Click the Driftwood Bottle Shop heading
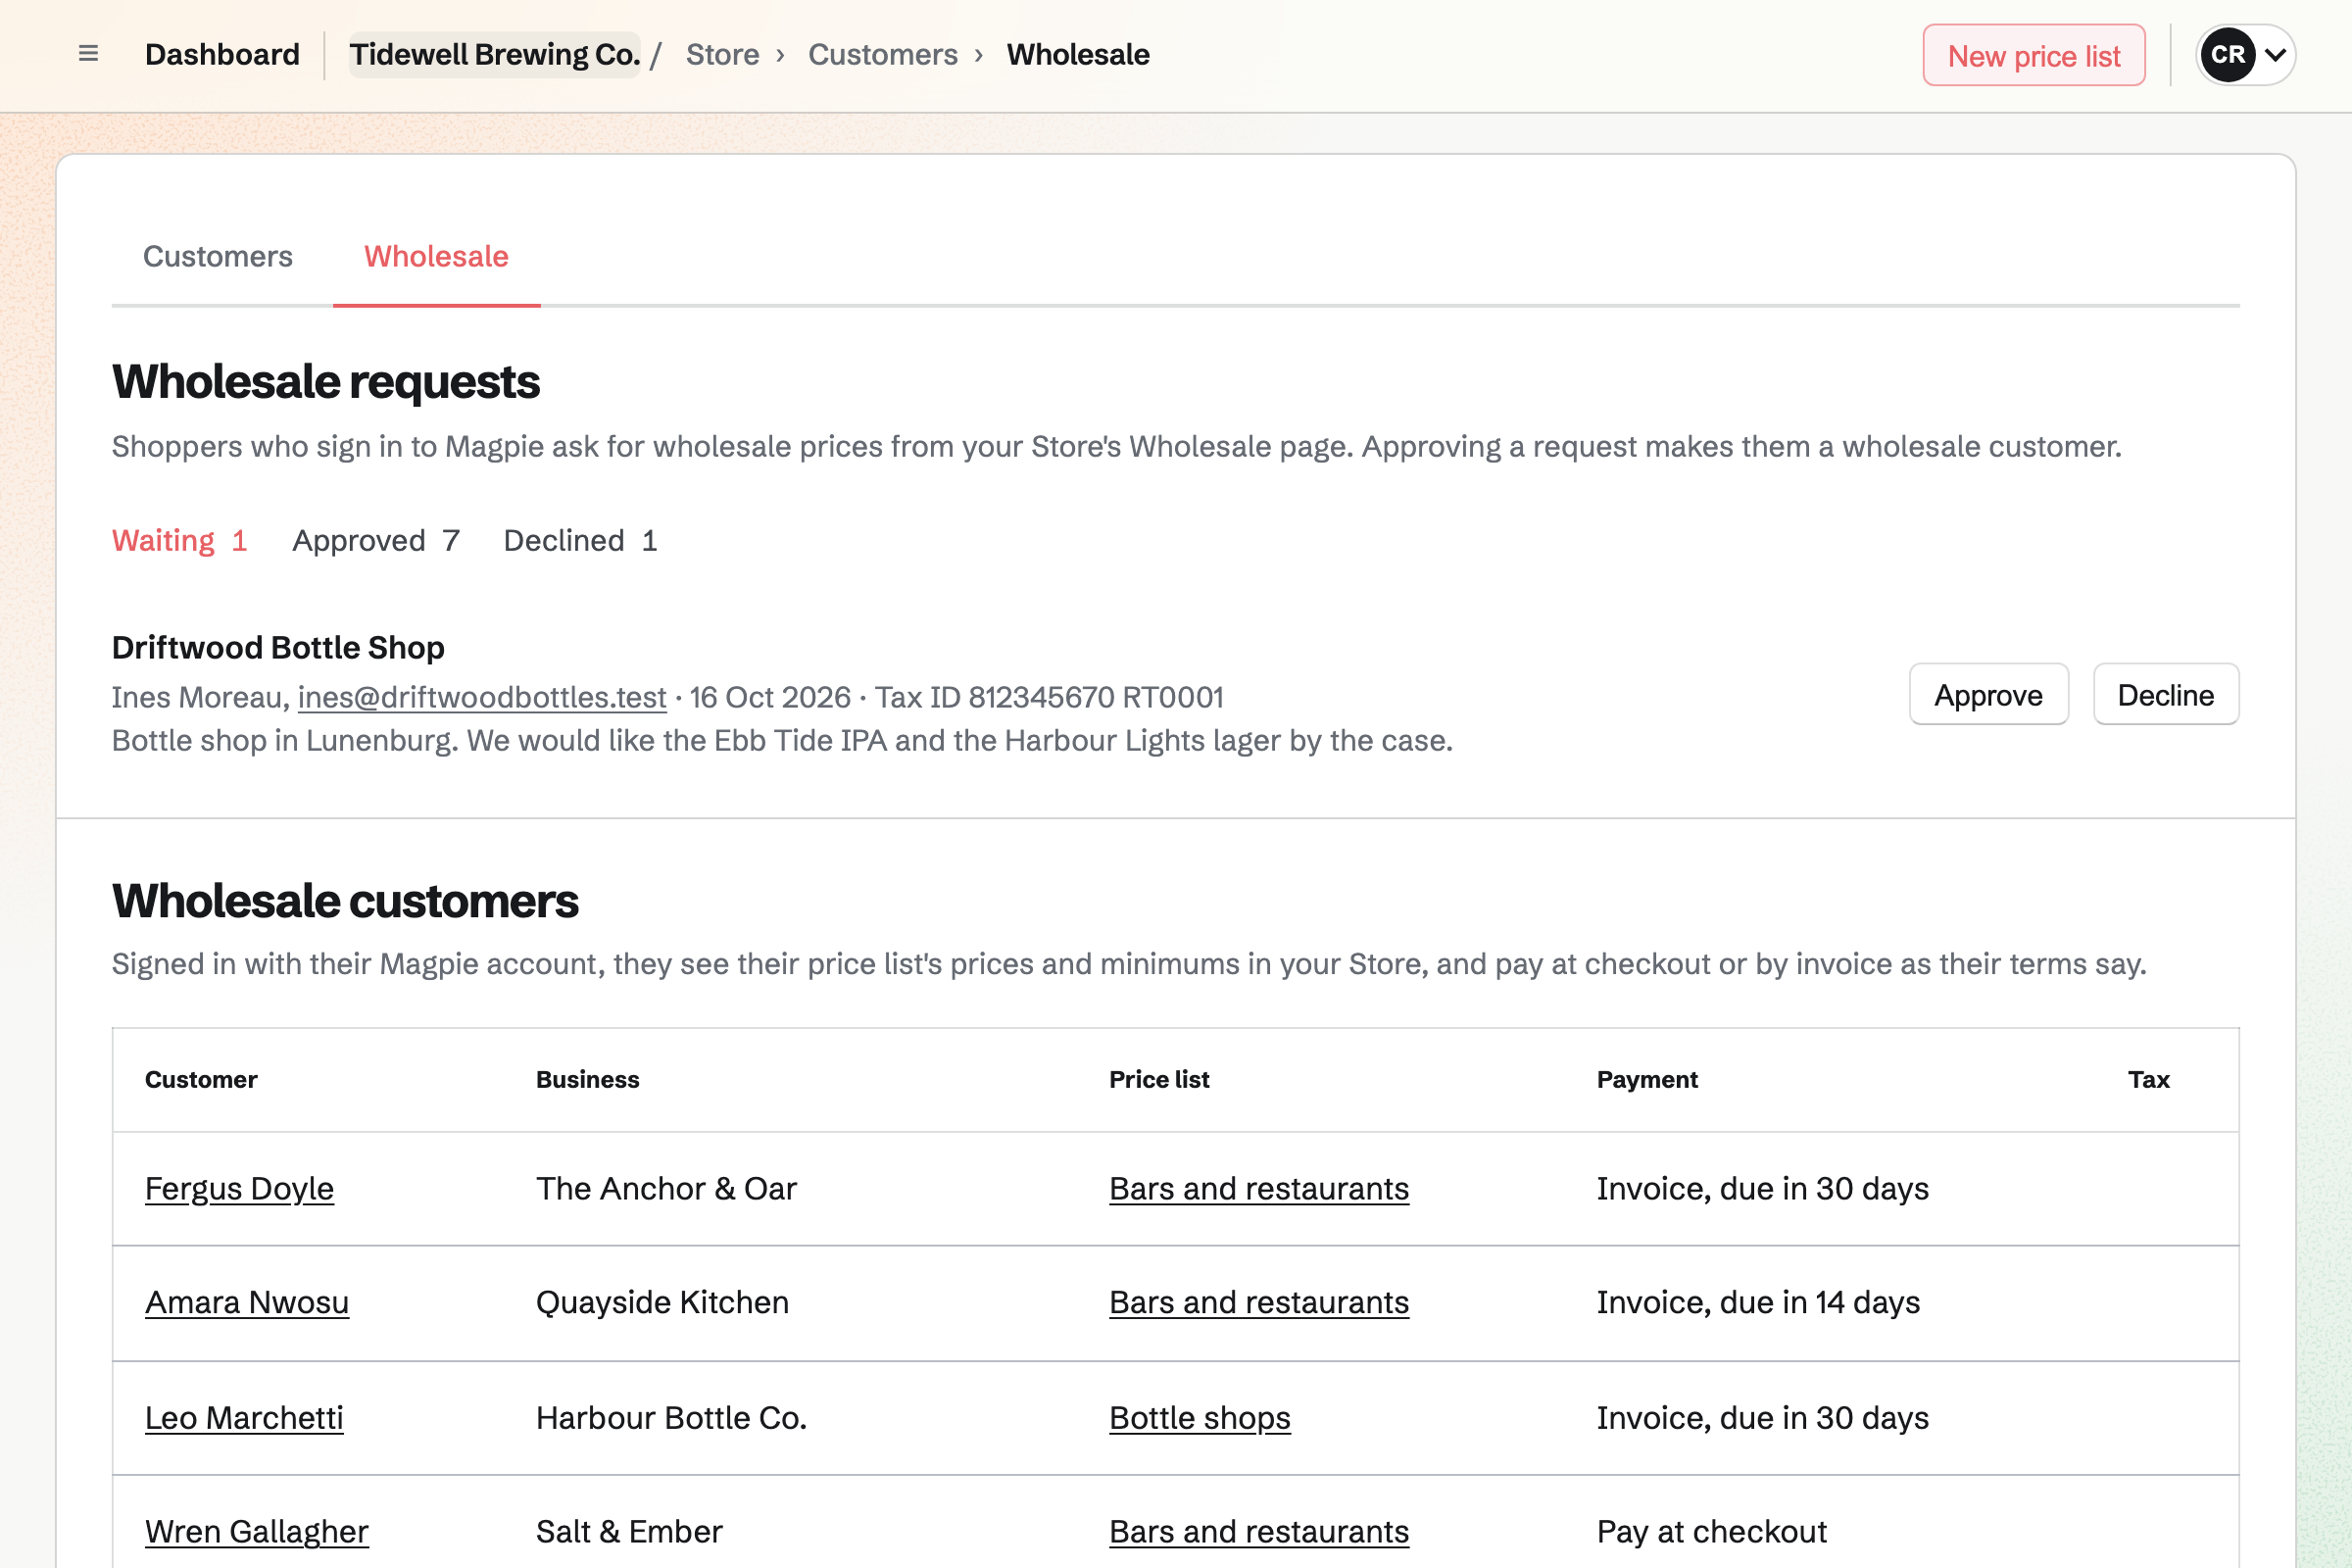2352x1568 pixels. pyautogui.click(x=278, y=648)
